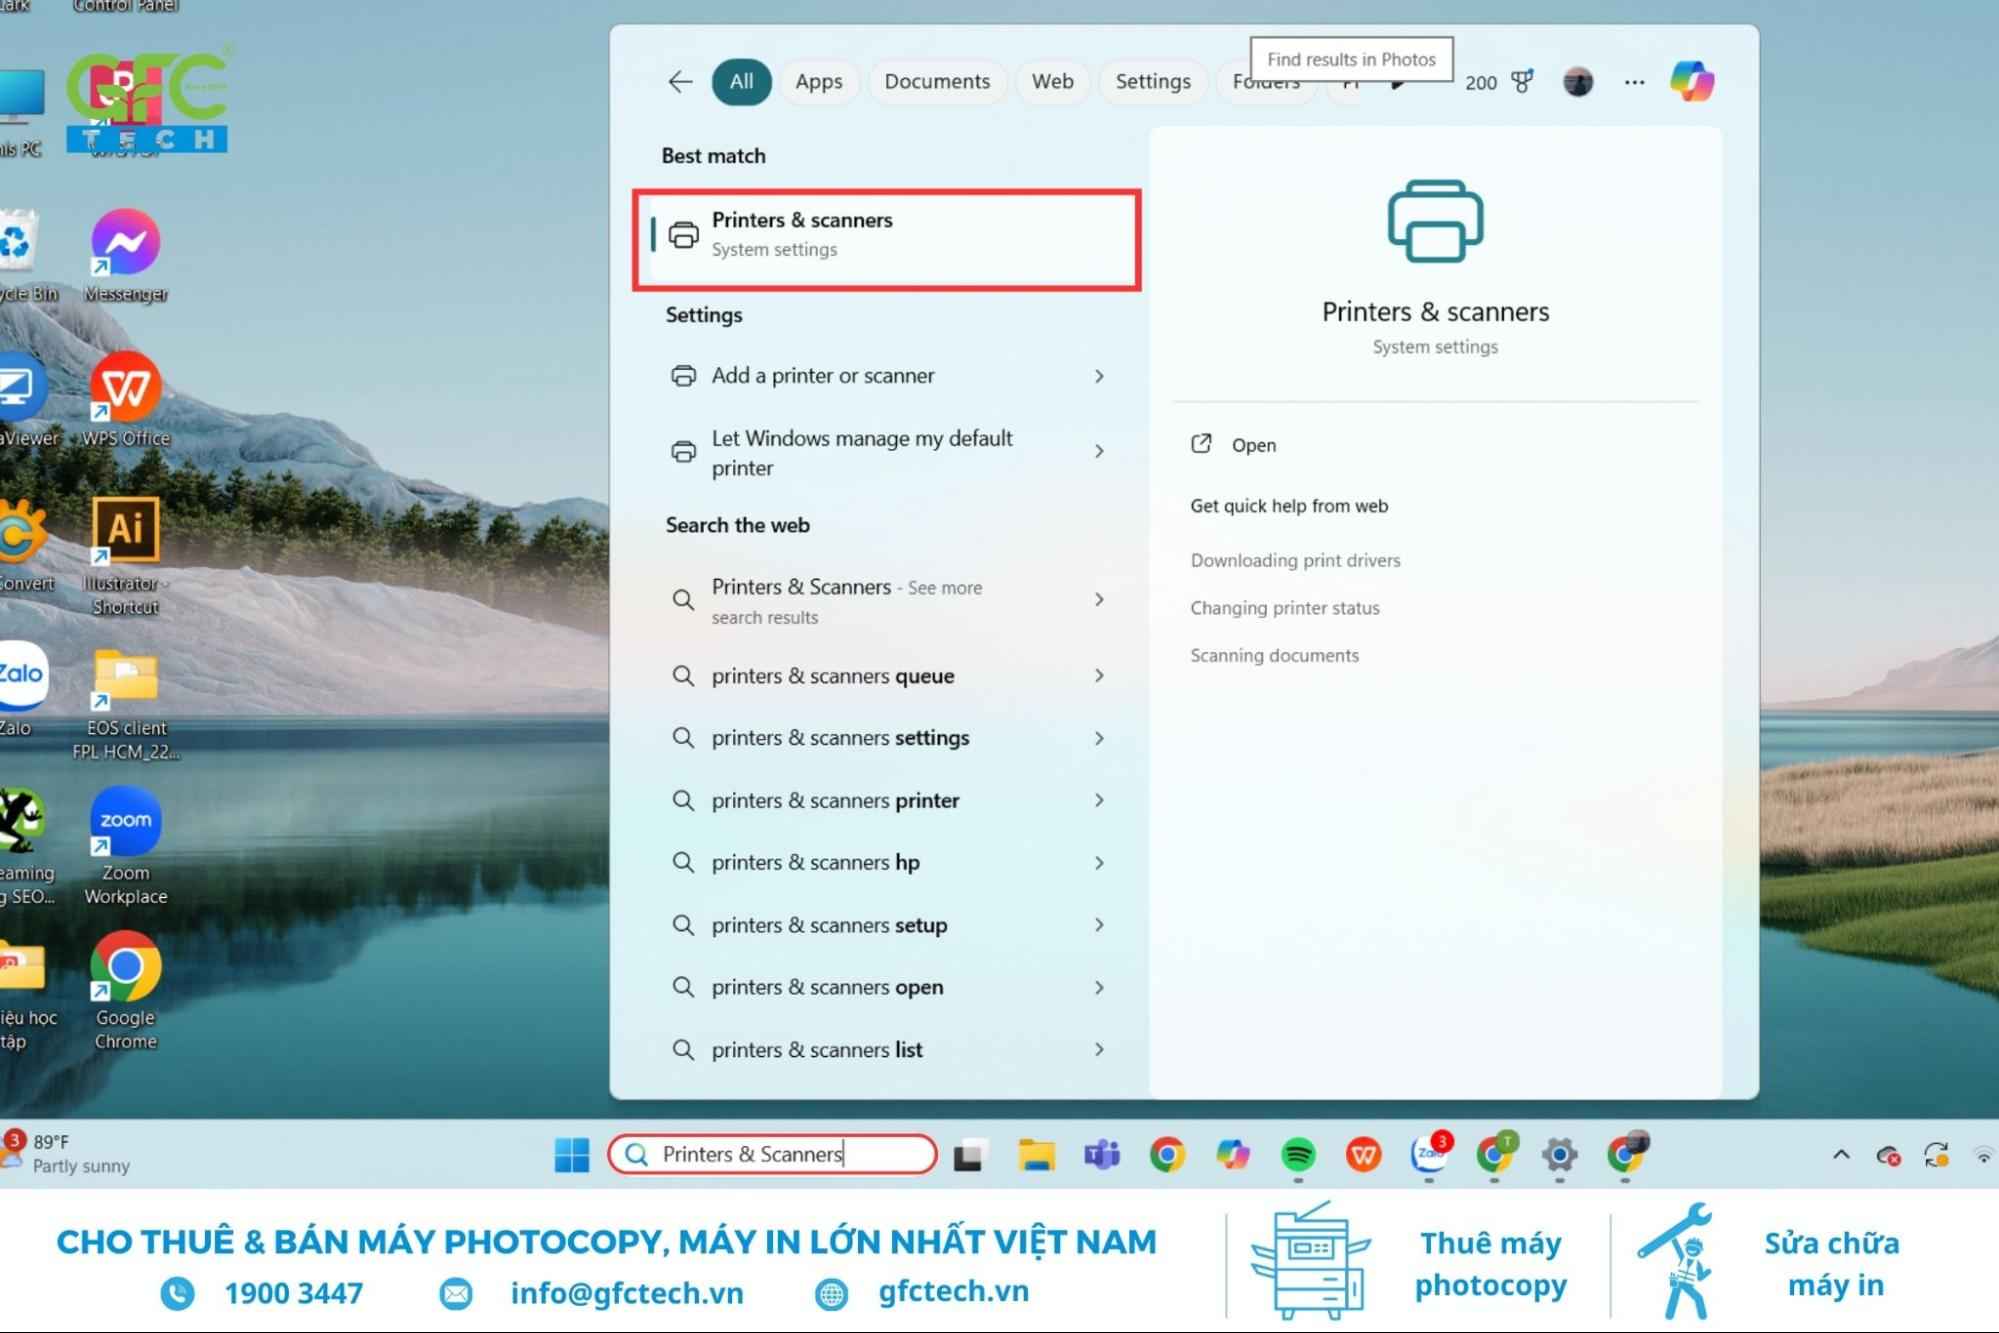Launch Copilot from the search panel

[1692, 82]
